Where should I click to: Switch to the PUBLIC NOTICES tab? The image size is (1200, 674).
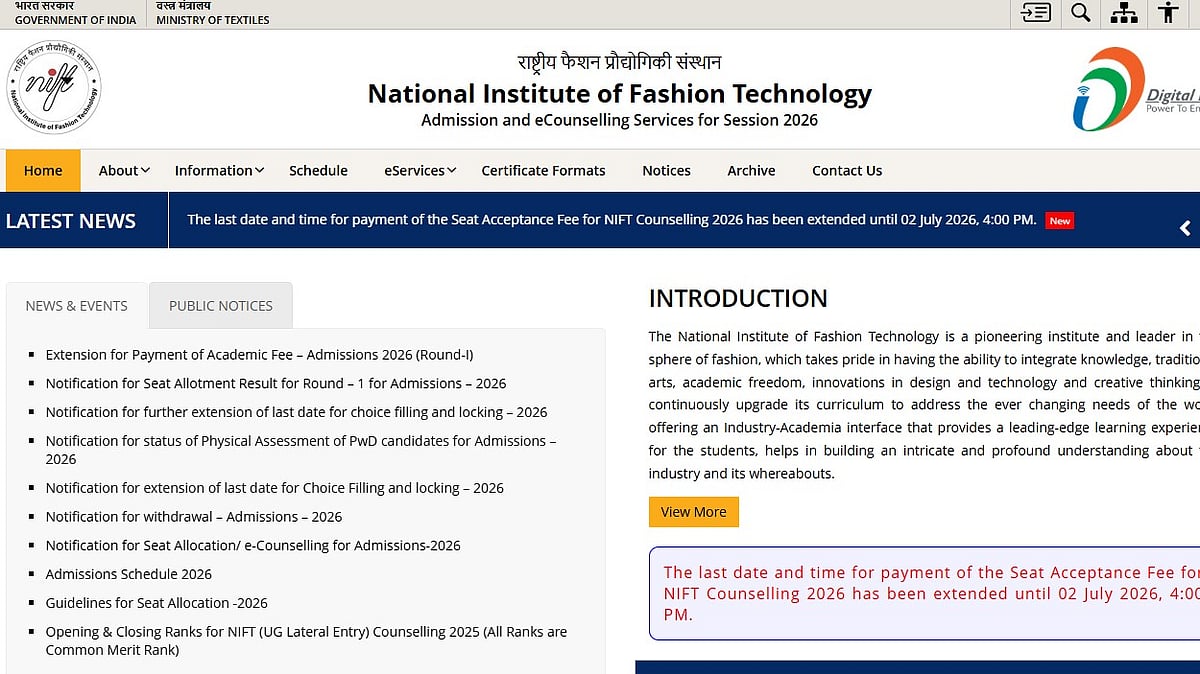(221, 306)
